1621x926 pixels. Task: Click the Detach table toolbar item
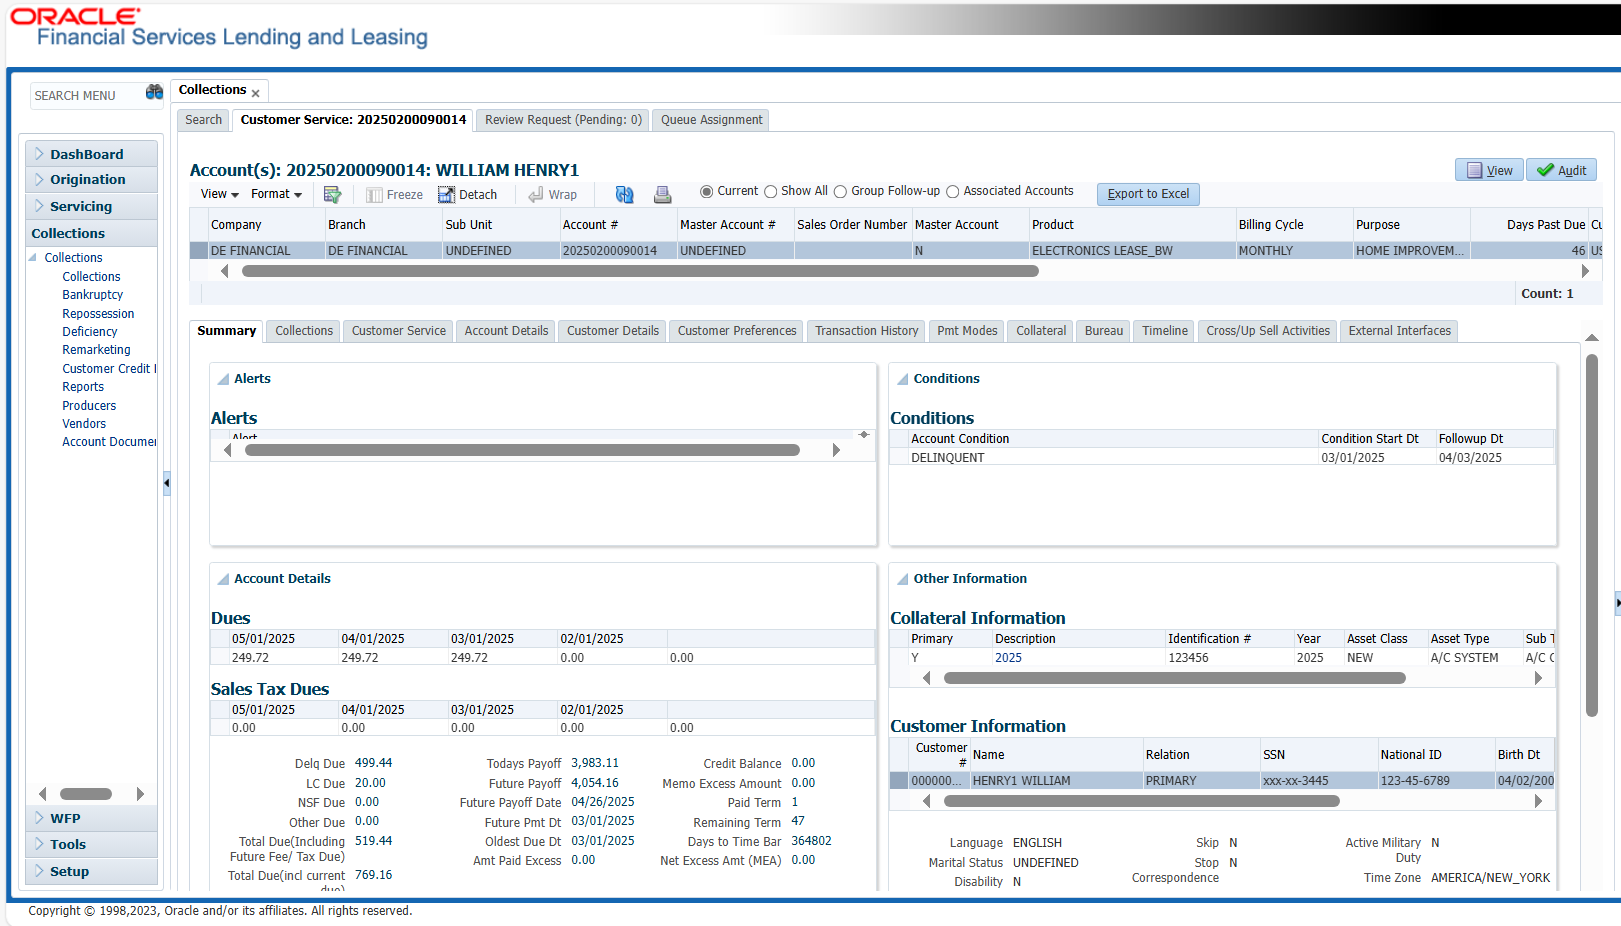pyautogui.click(x=467, y=195)
